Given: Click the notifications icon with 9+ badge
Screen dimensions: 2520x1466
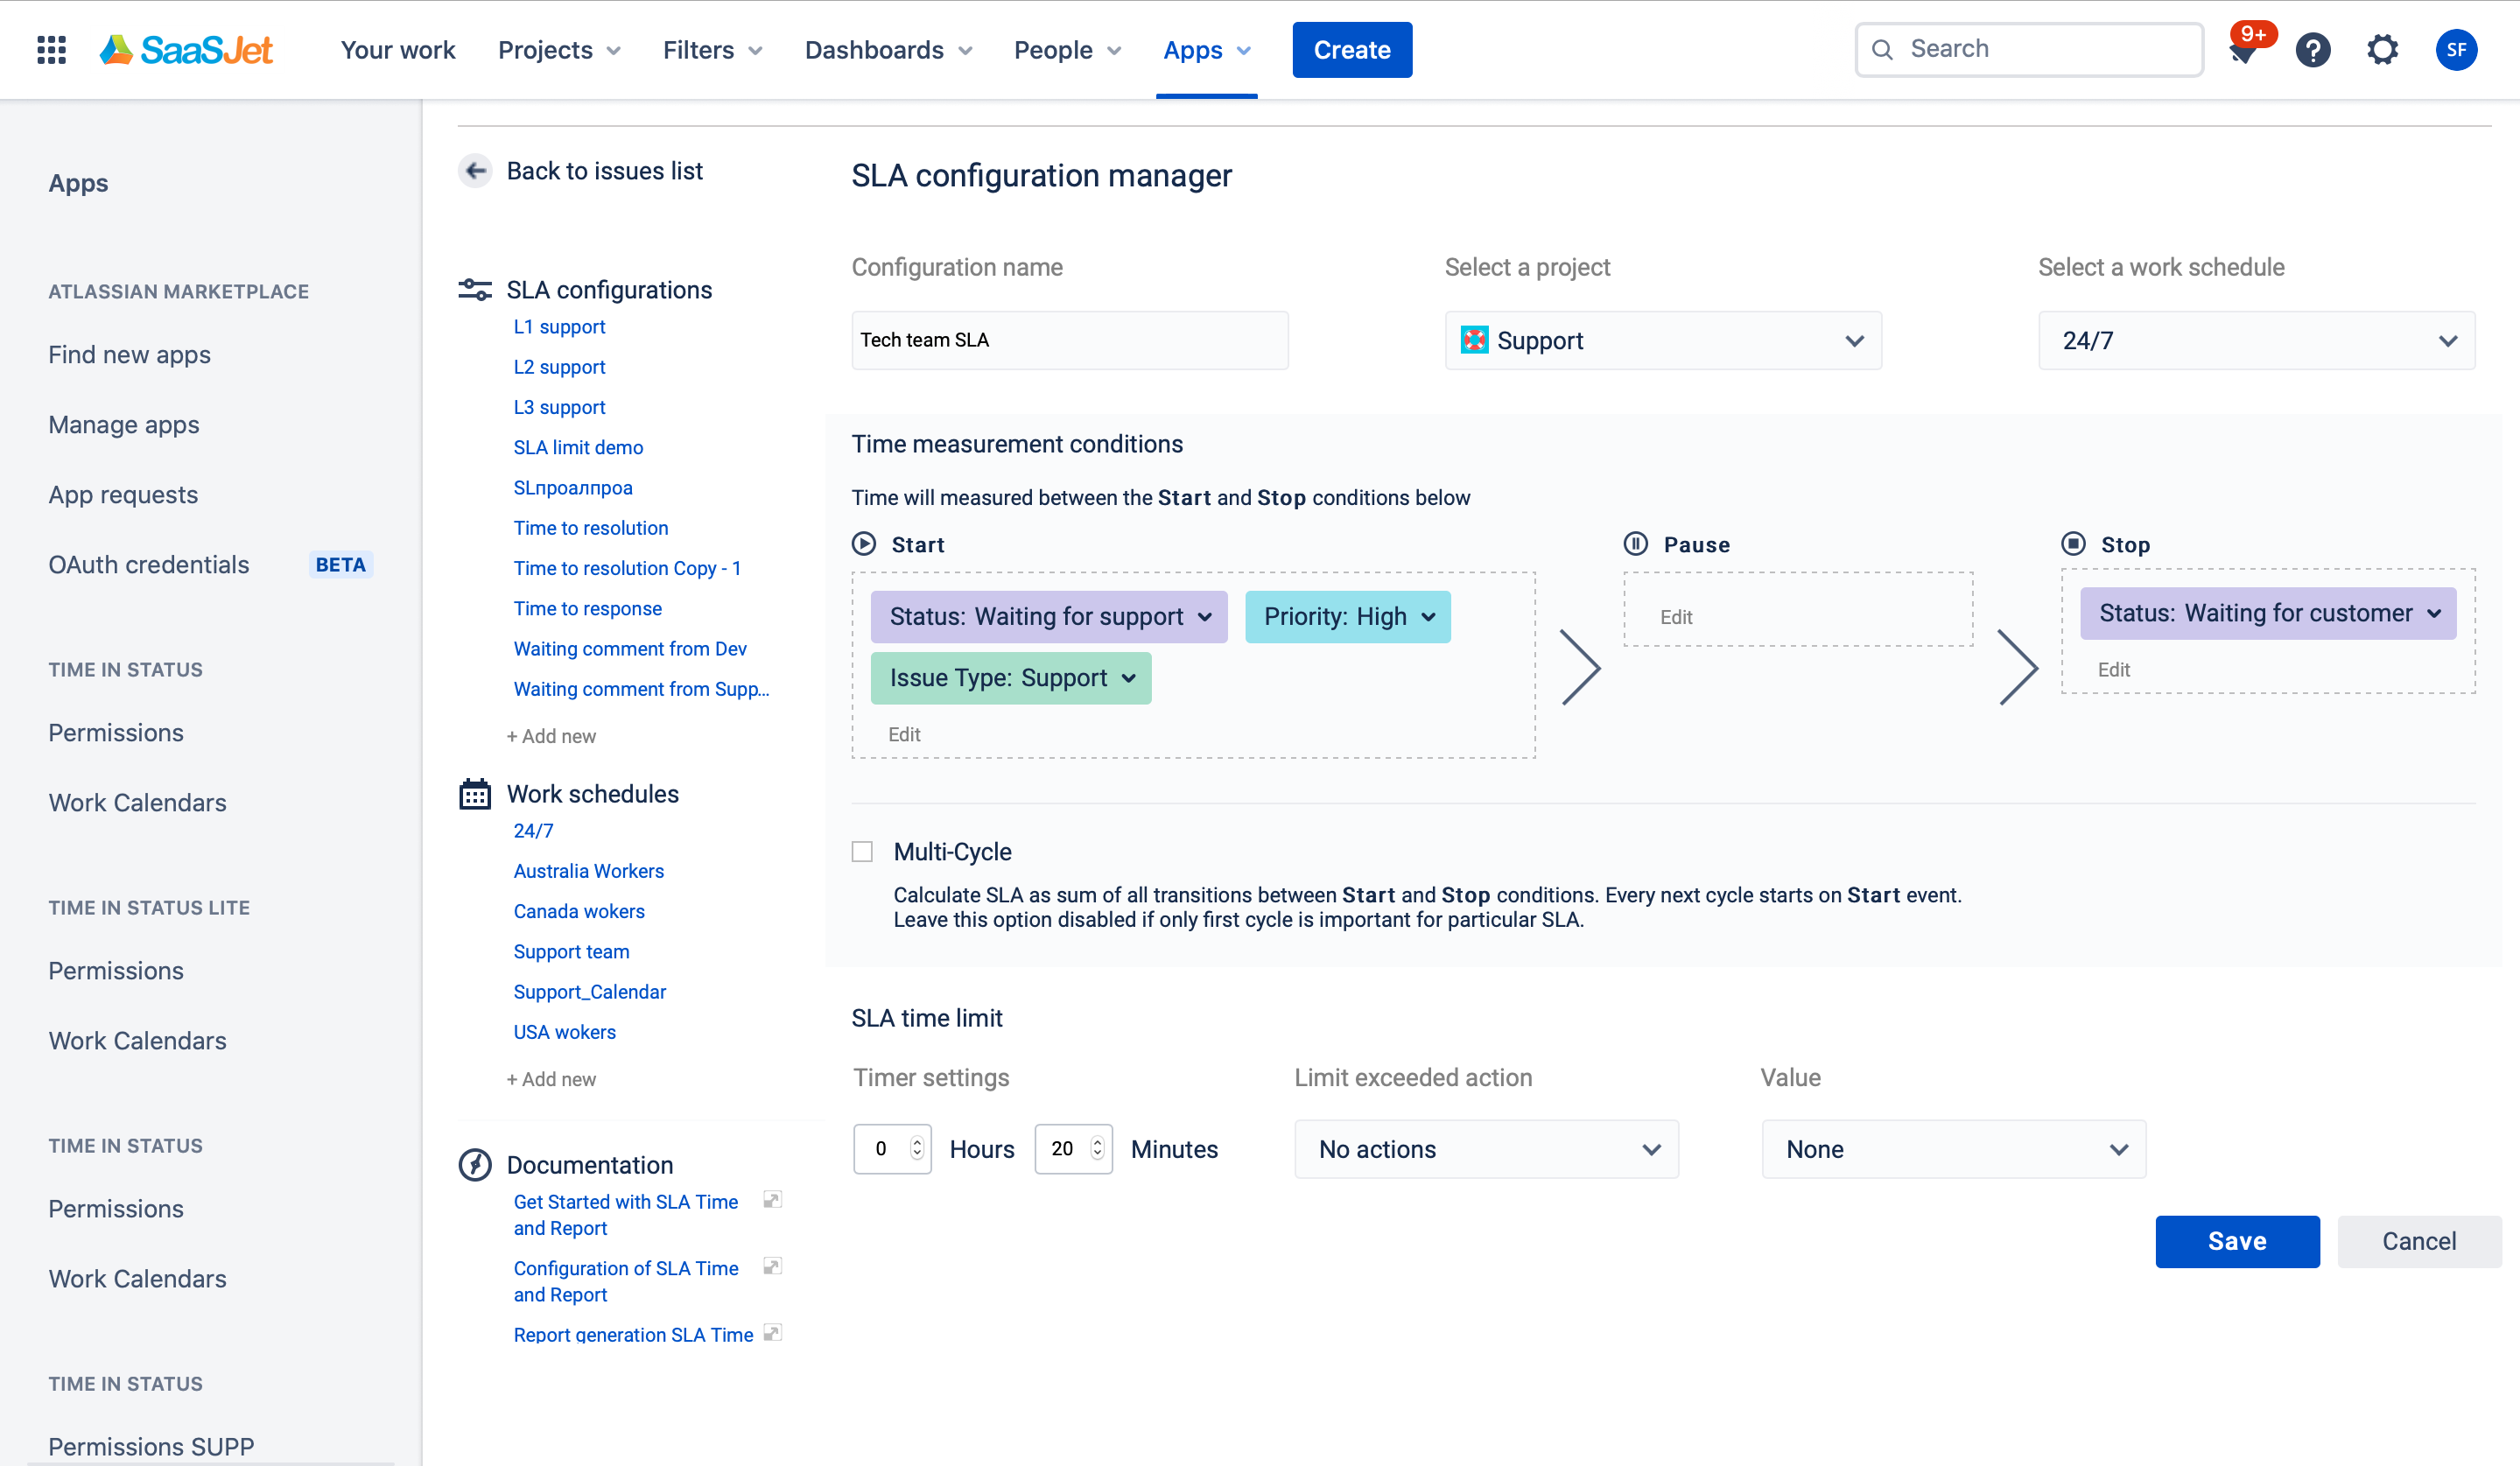Looking at the screenshot, I should [2243, 50].
